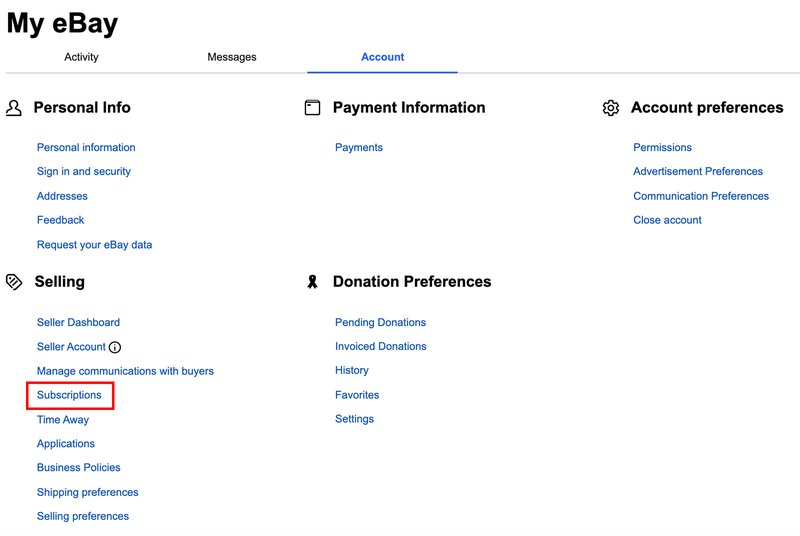Open Sign in and security
Image resolution: width=800 pixels, height=536 pixels.
[84, 171]
